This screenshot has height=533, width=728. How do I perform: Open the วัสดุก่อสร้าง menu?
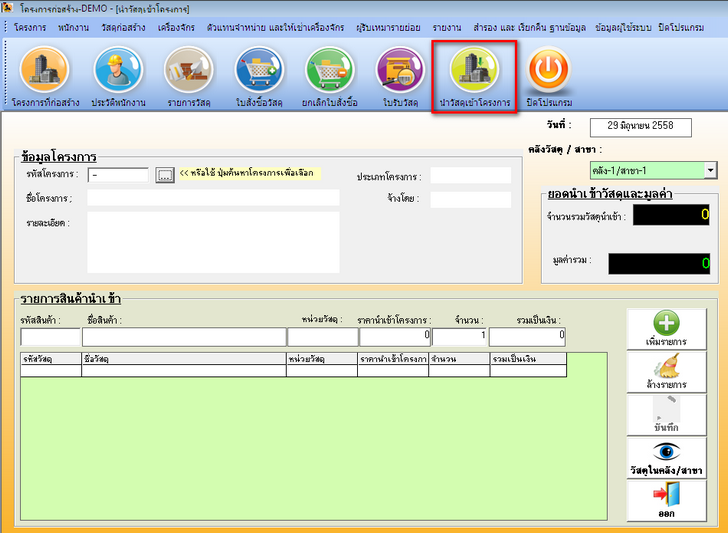[x=123, y=27]
